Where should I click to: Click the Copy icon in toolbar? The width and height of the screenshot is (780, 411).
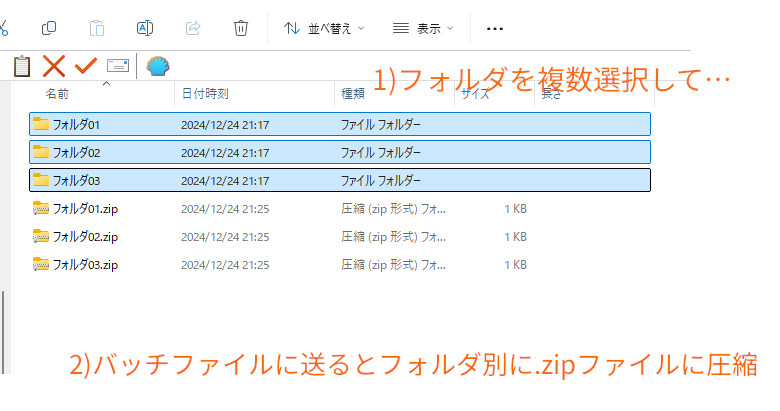(49, 28)
